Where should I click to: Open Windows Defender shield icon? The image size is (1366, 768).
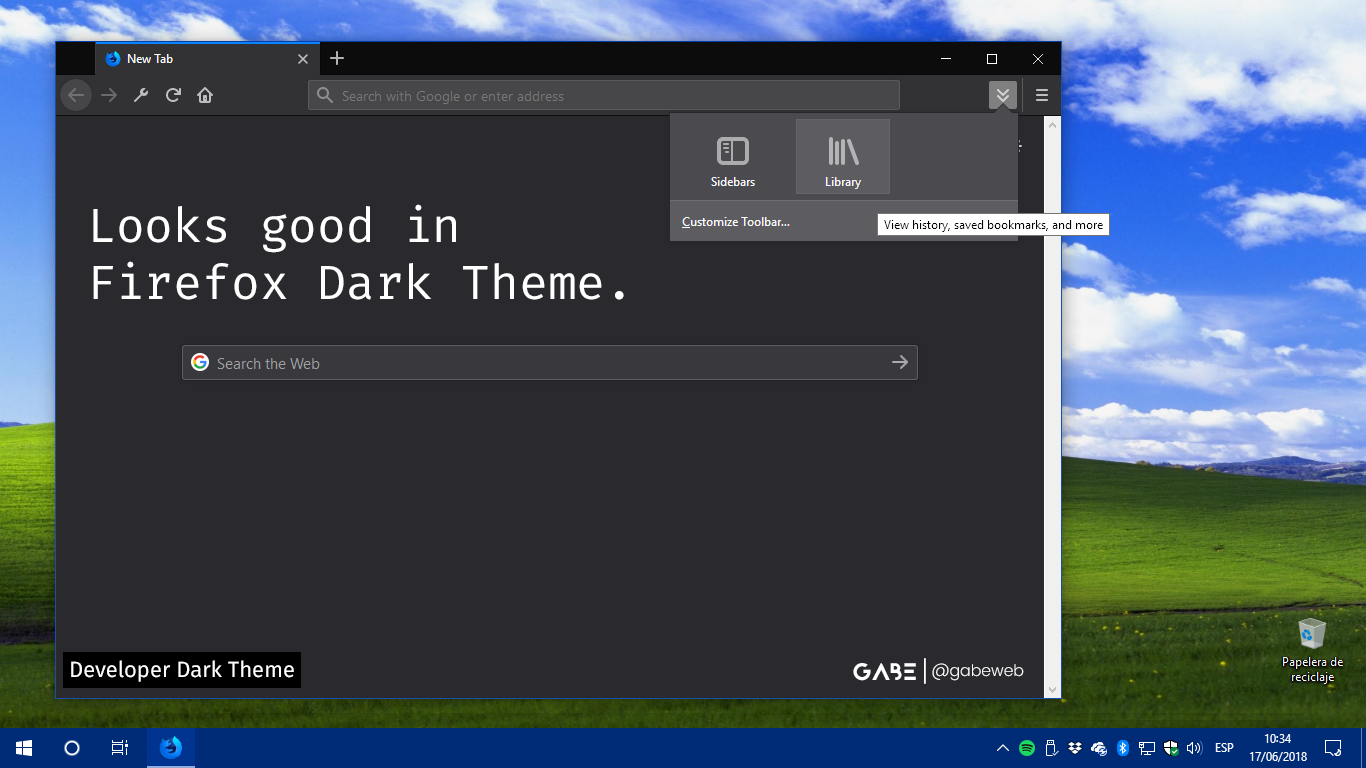pyautogui.click(x=1171, y=748)
